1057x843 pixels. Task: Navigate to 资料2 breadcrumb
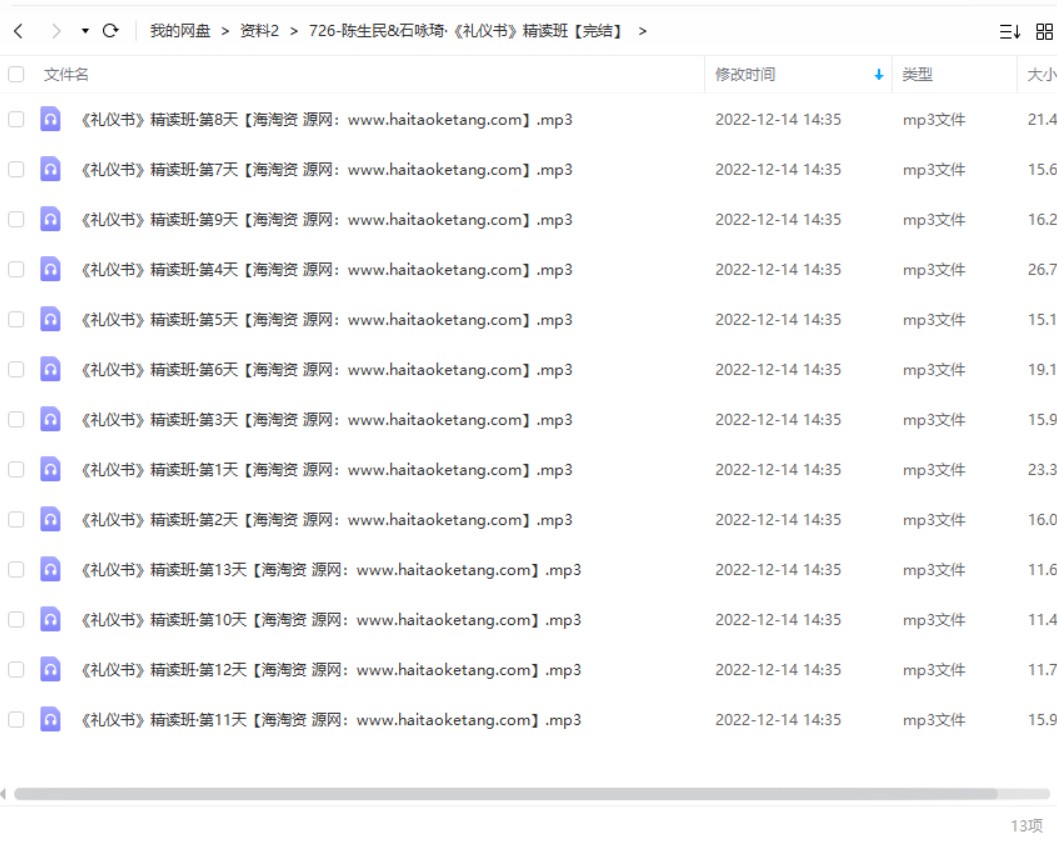tap(260, 31)
